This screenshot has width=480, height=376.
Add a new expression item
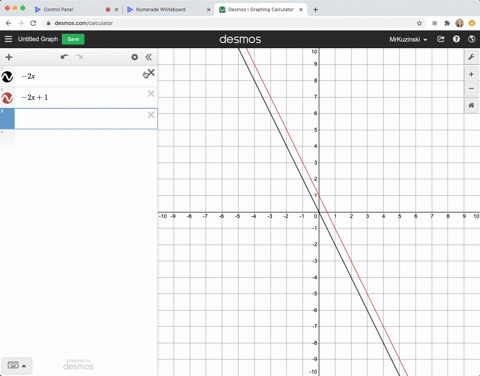[x=9, y=57]
